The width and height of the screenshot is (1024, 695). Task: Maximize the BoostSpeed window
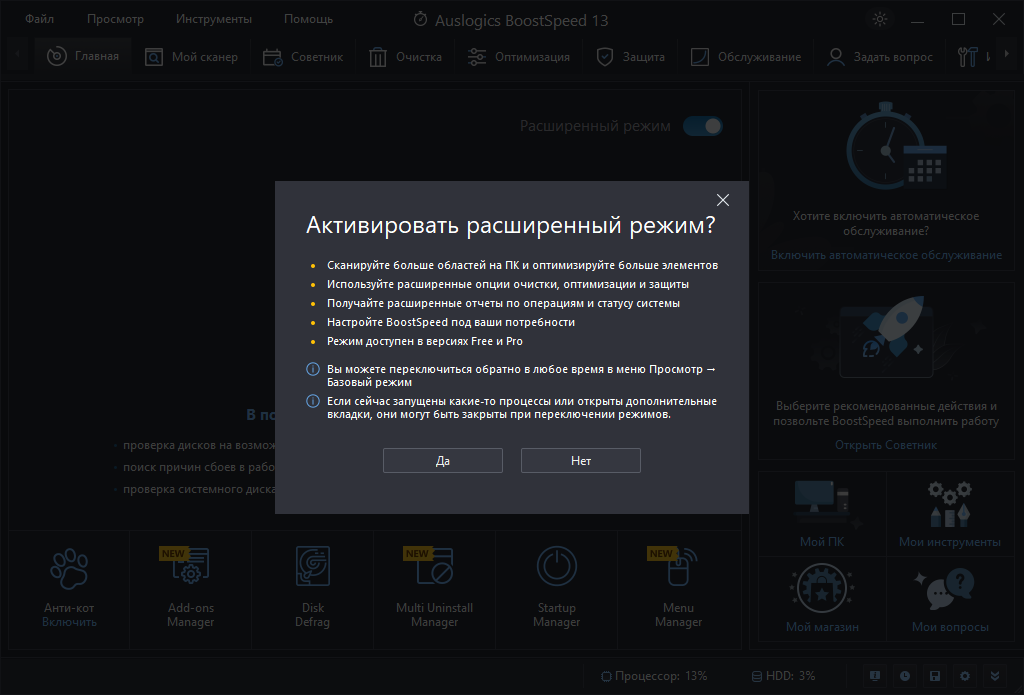(958, 19)
